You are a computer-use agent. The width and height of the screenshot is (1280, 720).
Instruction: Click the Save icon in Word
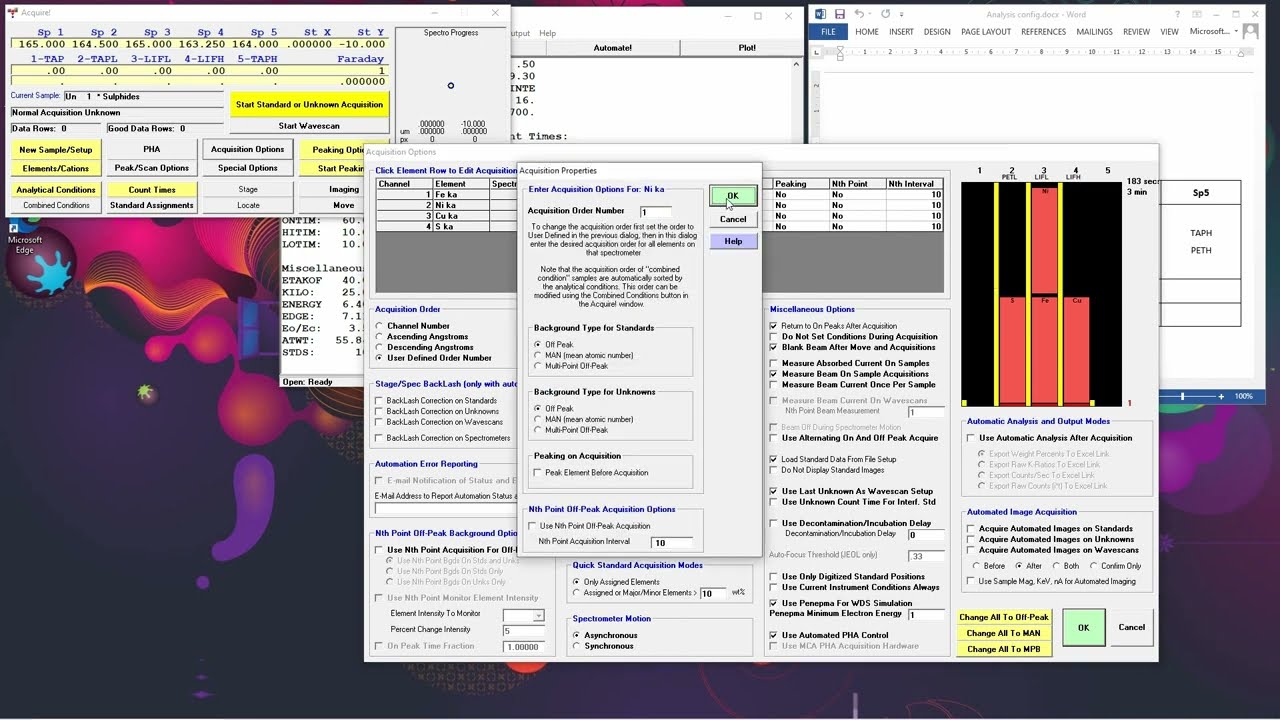pos(839,14)
